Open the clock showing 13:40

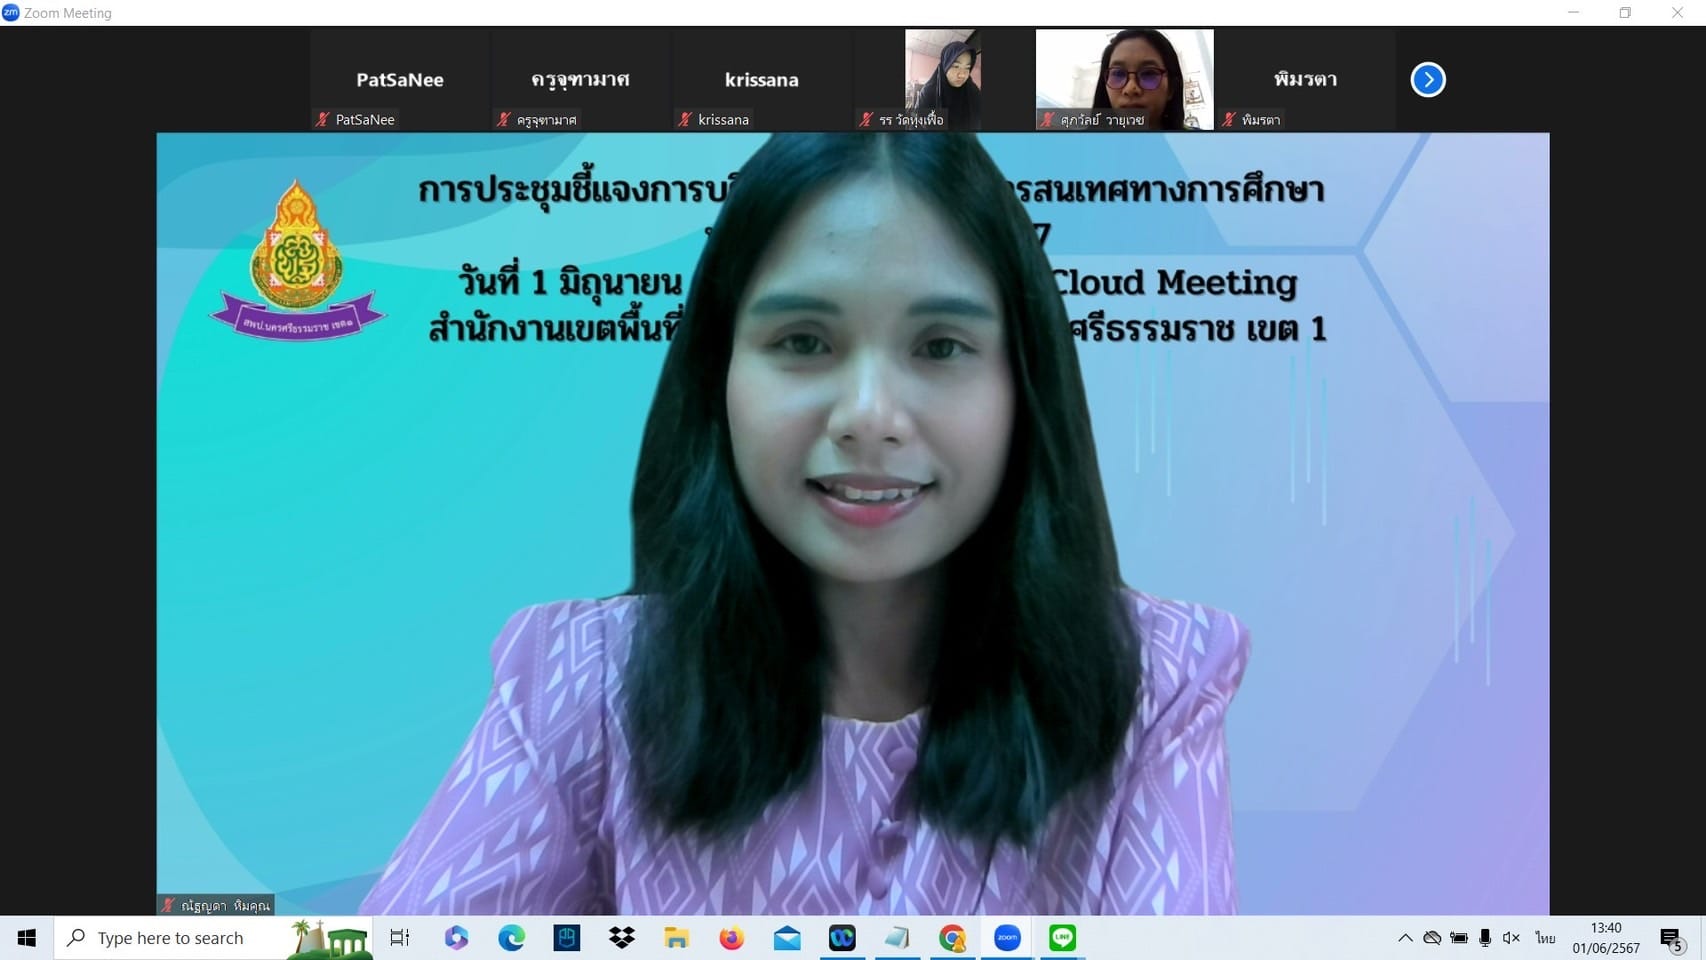click(x=1606, y=938)
